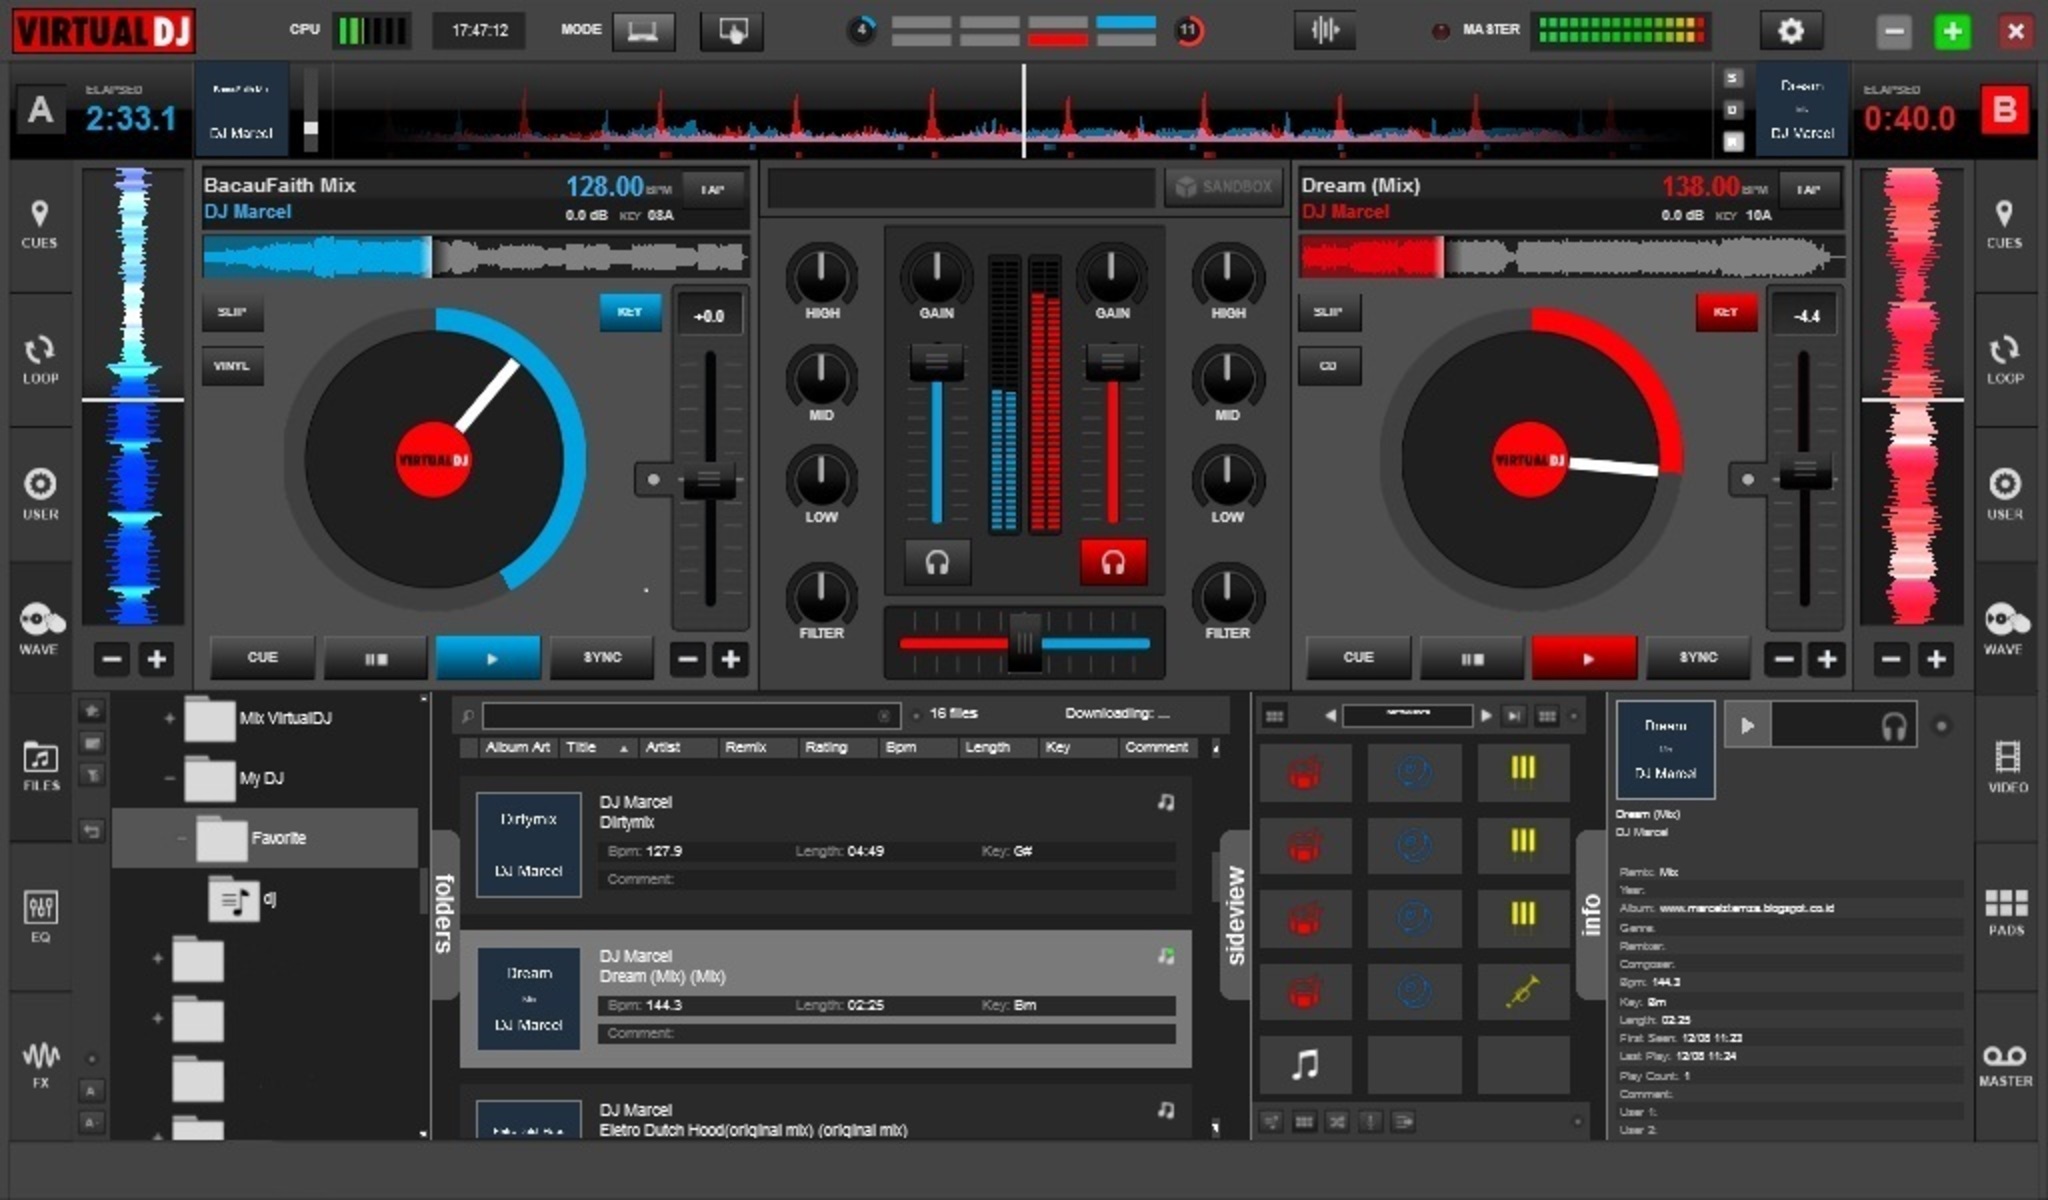Click the waveform display icon in top bar
This screenshot has width=2048, height=1200.
coord(1324,30)
